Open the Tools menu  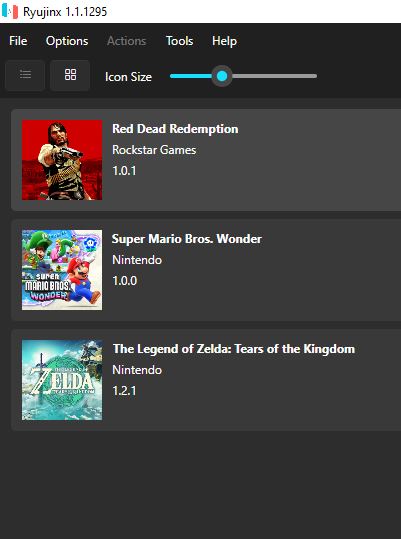coord(179,41)
